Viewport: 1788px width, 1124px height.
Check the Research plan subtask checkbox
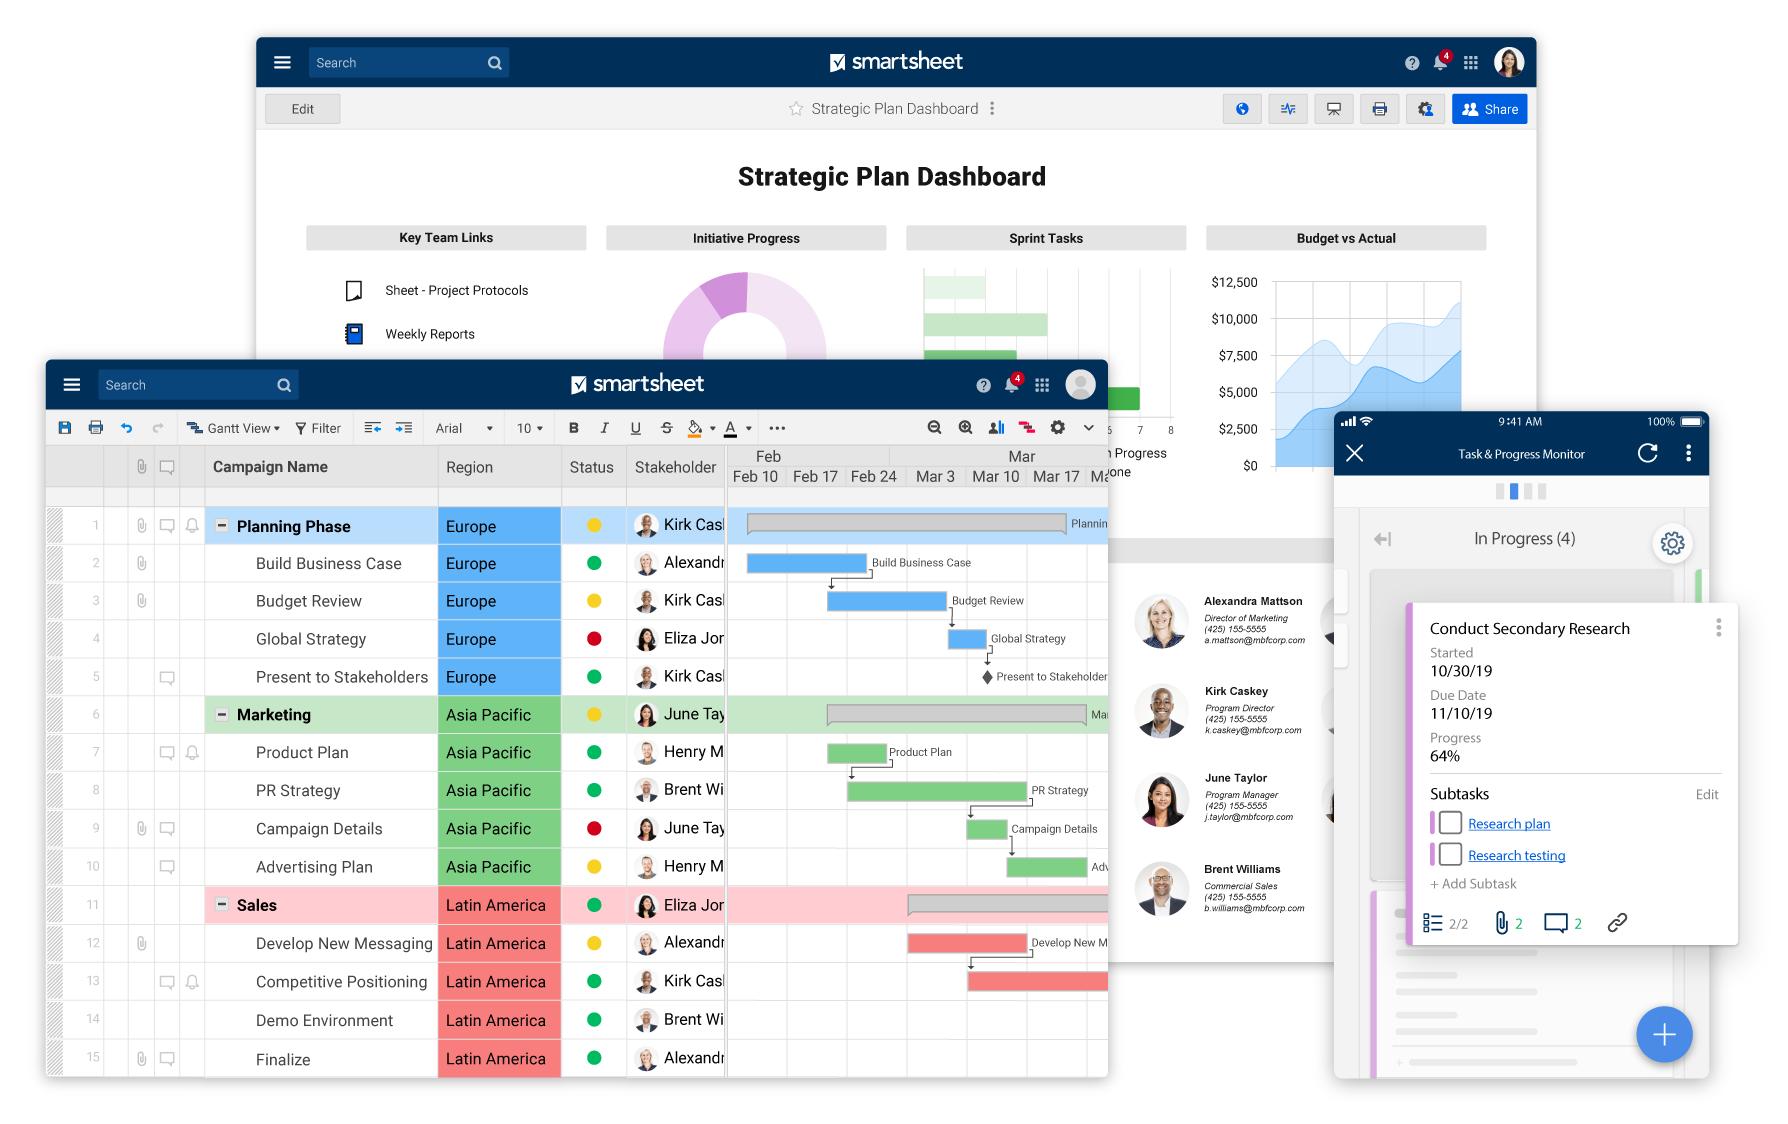pyautogui.click(x=1450, y=823)
